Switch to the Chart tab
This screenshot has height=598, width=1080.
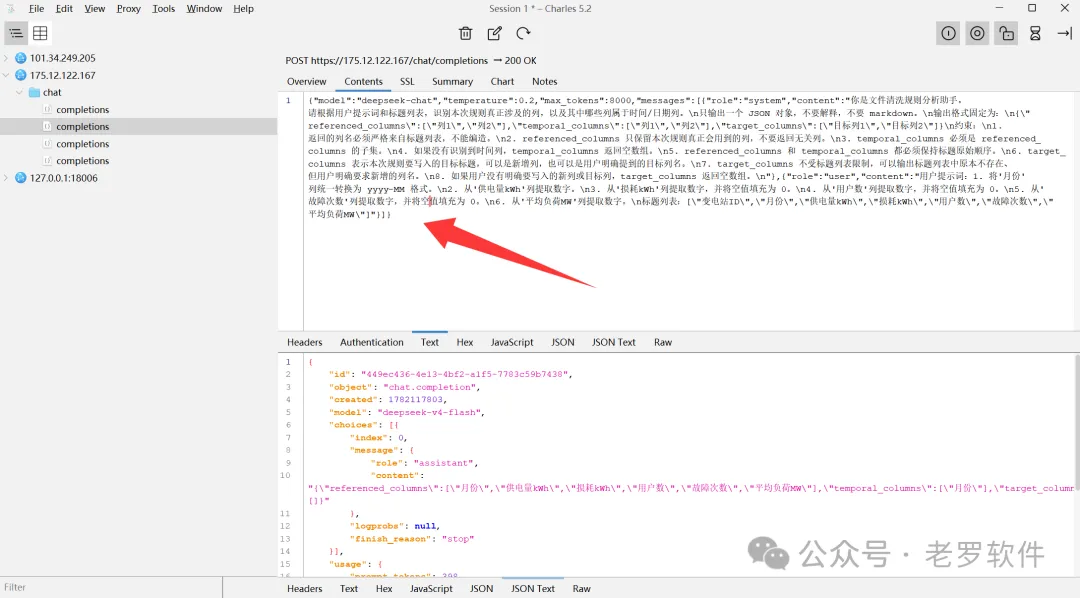point(502,81)
